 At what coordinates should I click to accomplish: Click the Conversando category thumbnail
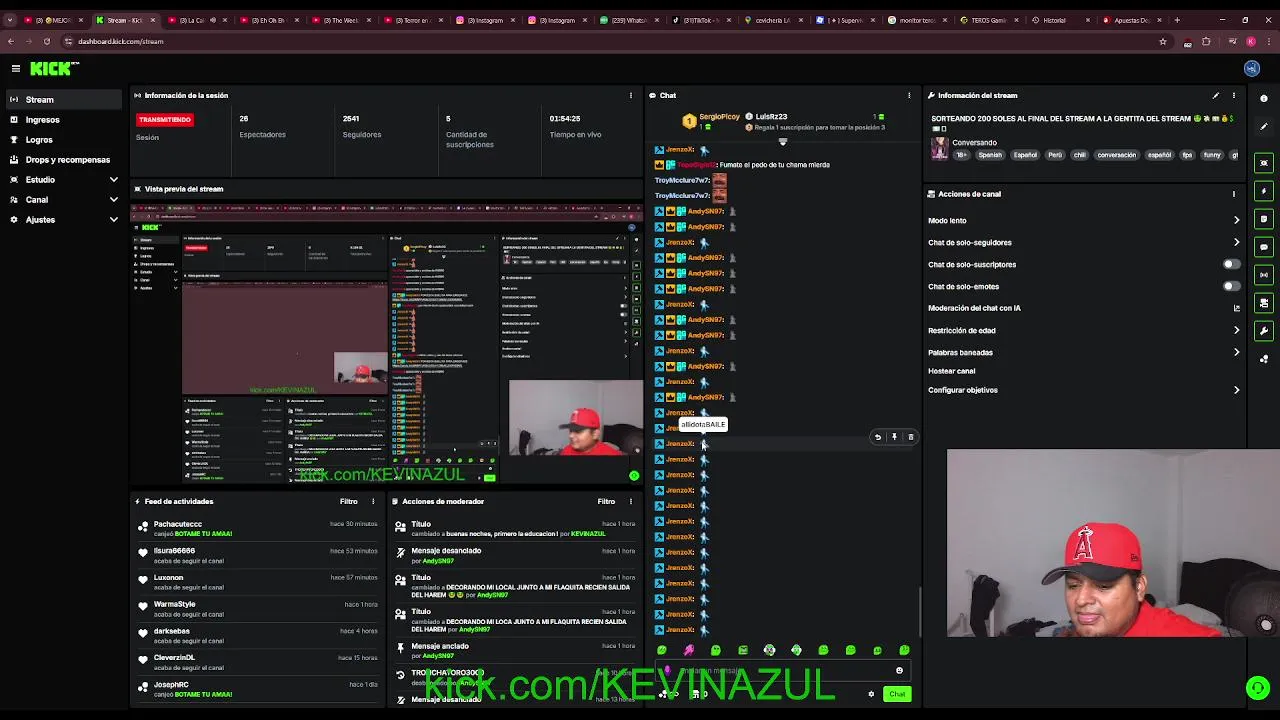(x=939, y=148)
